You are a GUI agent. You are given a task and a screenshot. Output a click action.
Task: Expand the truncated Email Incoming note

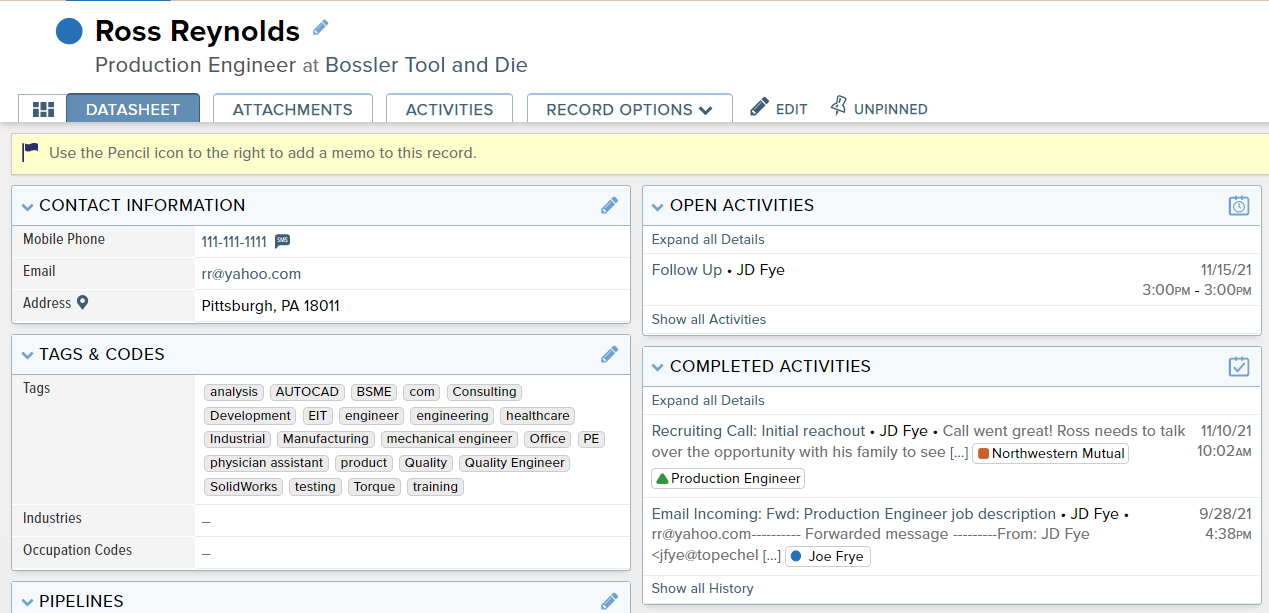click(771, 556)
